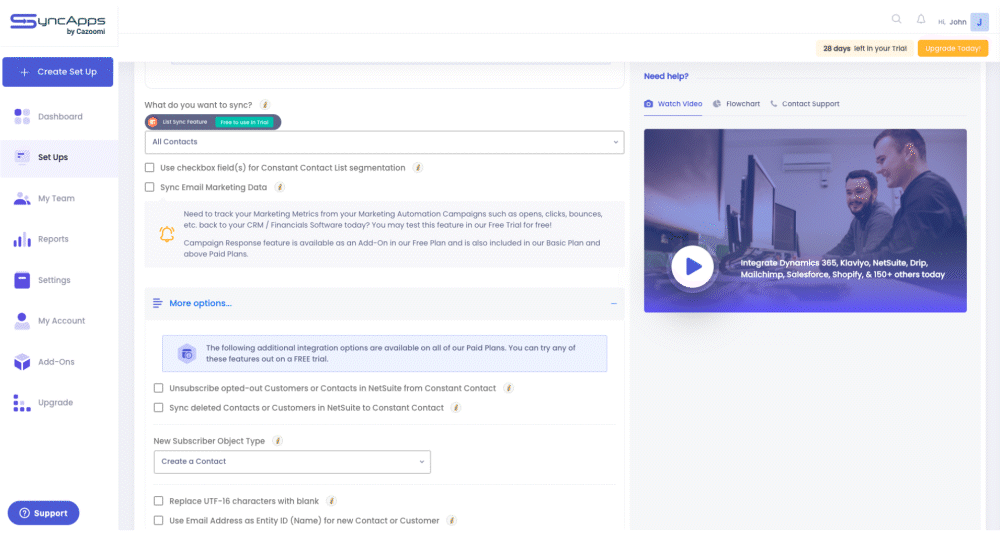This screenshot has height=542, width=1000.
Task: Click the orange alarm bell icon in notice
Action: [x=166, y=234]
